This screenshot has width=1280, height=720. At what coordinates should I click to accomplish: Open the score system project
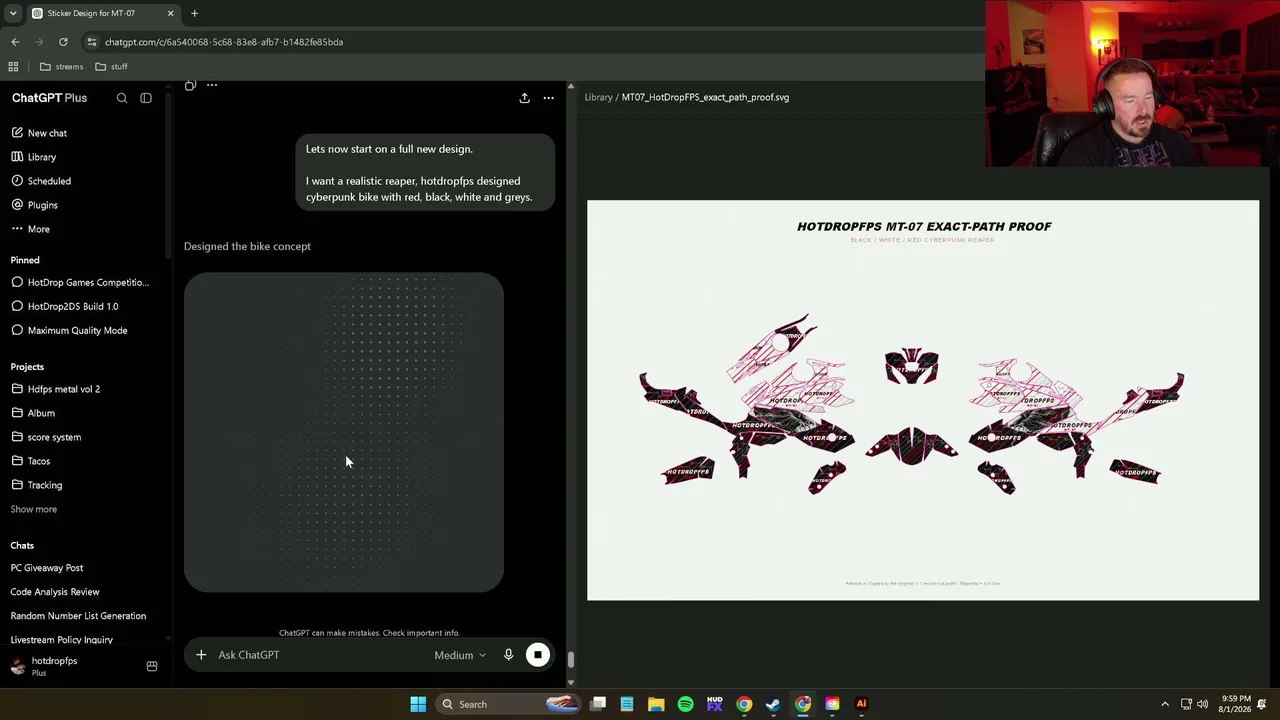[46, 437]
